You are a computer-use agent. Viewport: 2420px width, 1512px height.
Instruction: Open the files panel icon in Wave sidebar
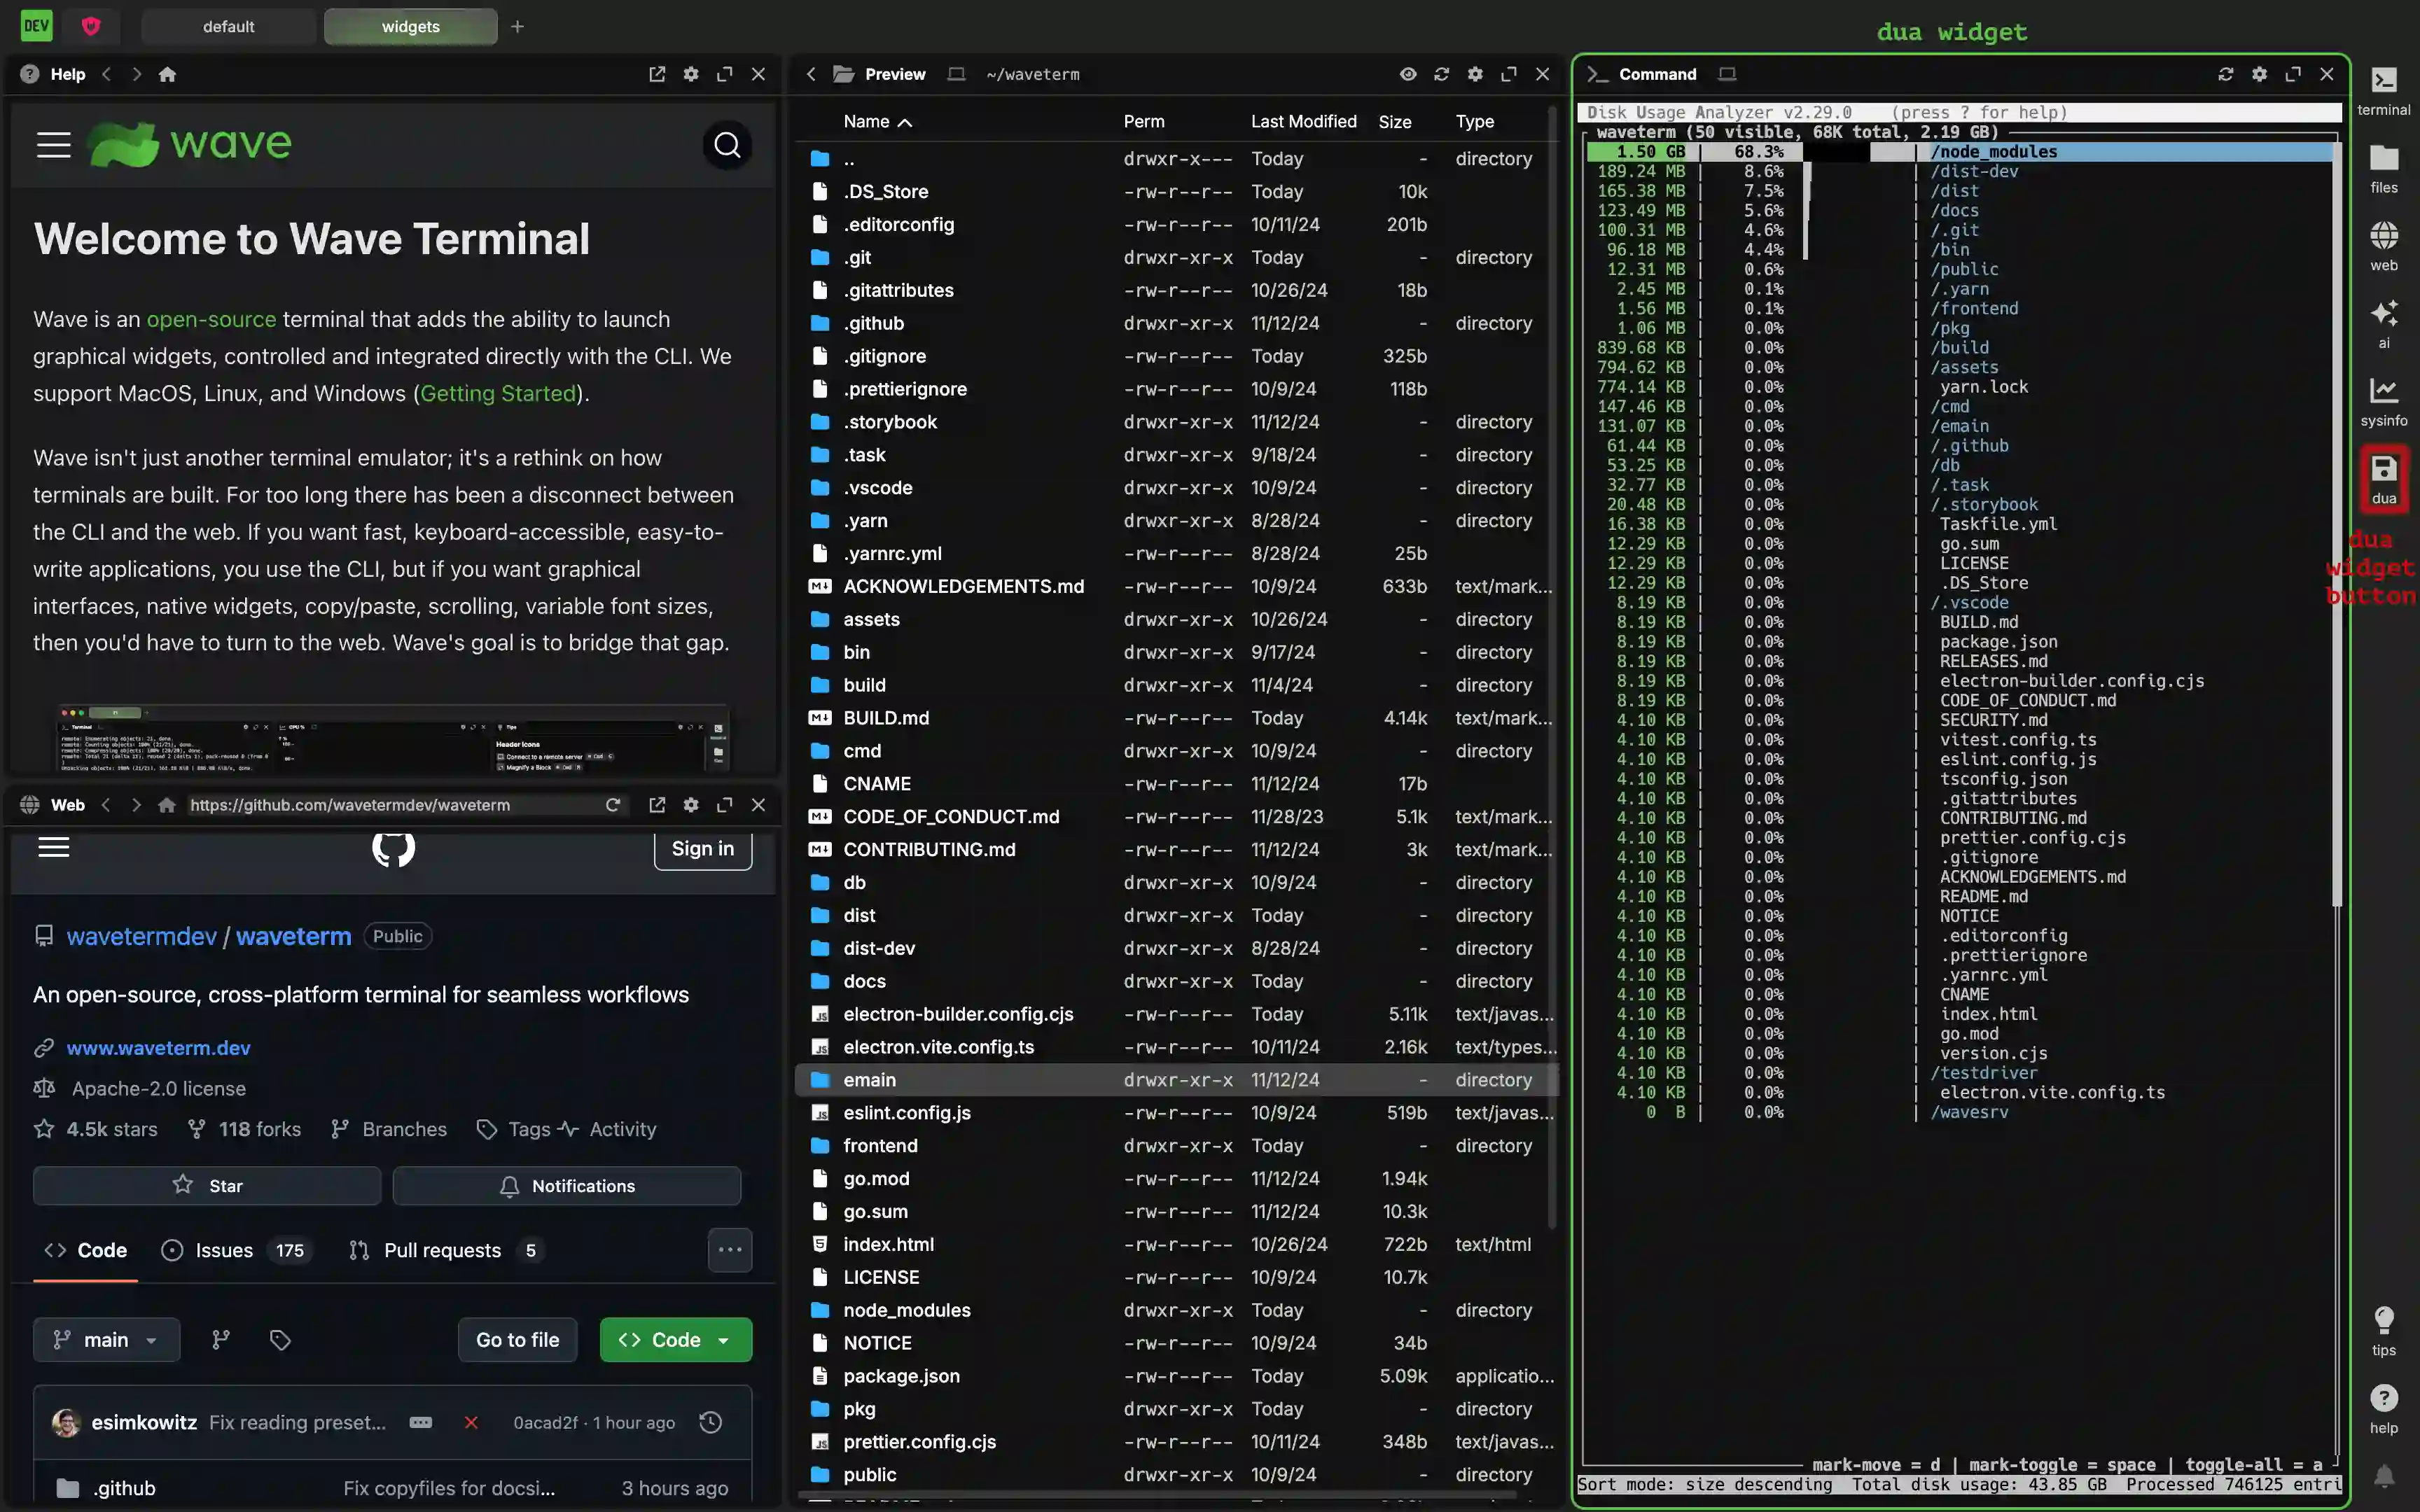2384,162
